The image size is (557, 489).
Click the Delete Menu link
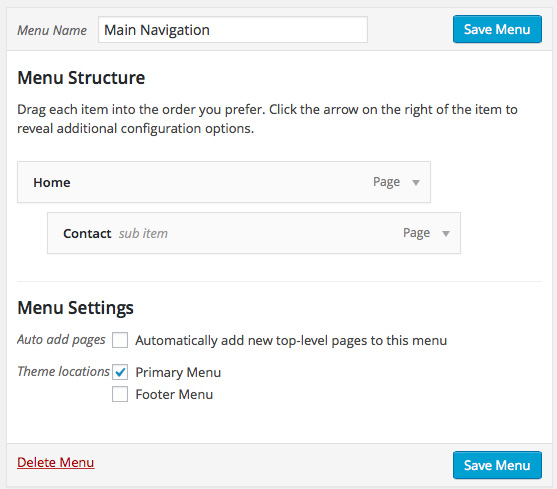click(x=55, y=462)
